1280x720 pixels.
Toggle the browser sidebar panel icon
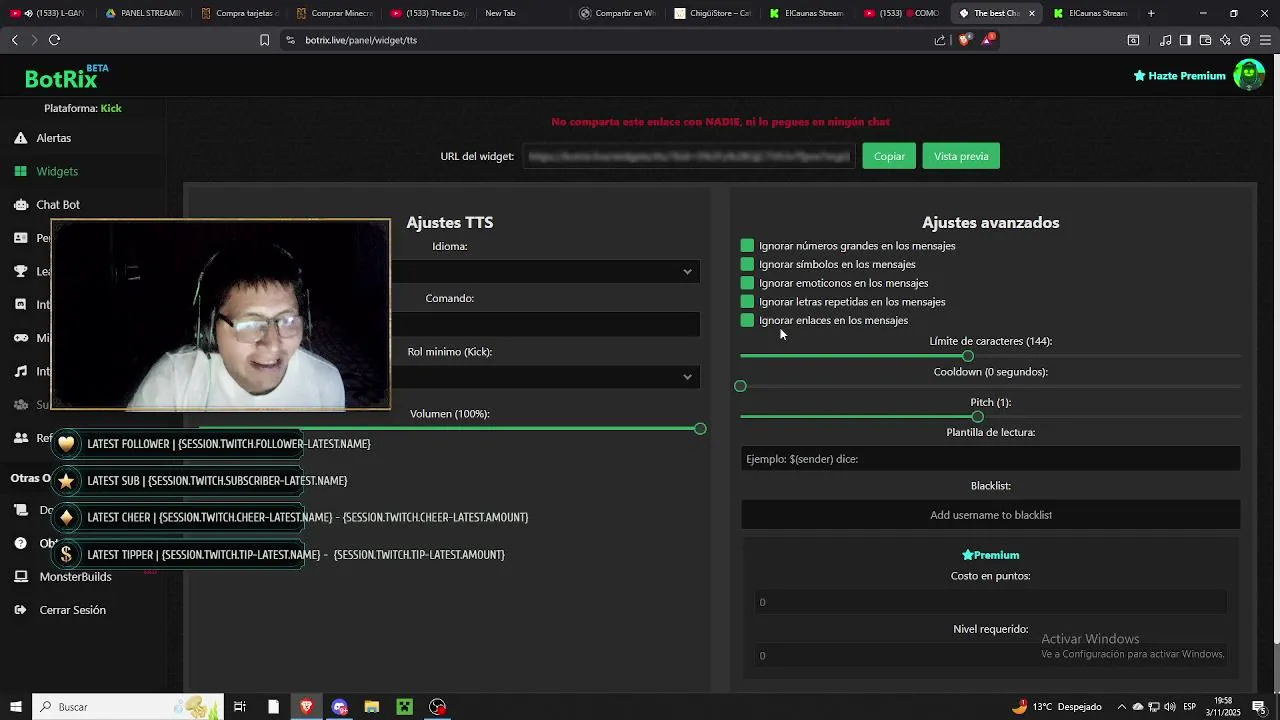click(1185, 40)
